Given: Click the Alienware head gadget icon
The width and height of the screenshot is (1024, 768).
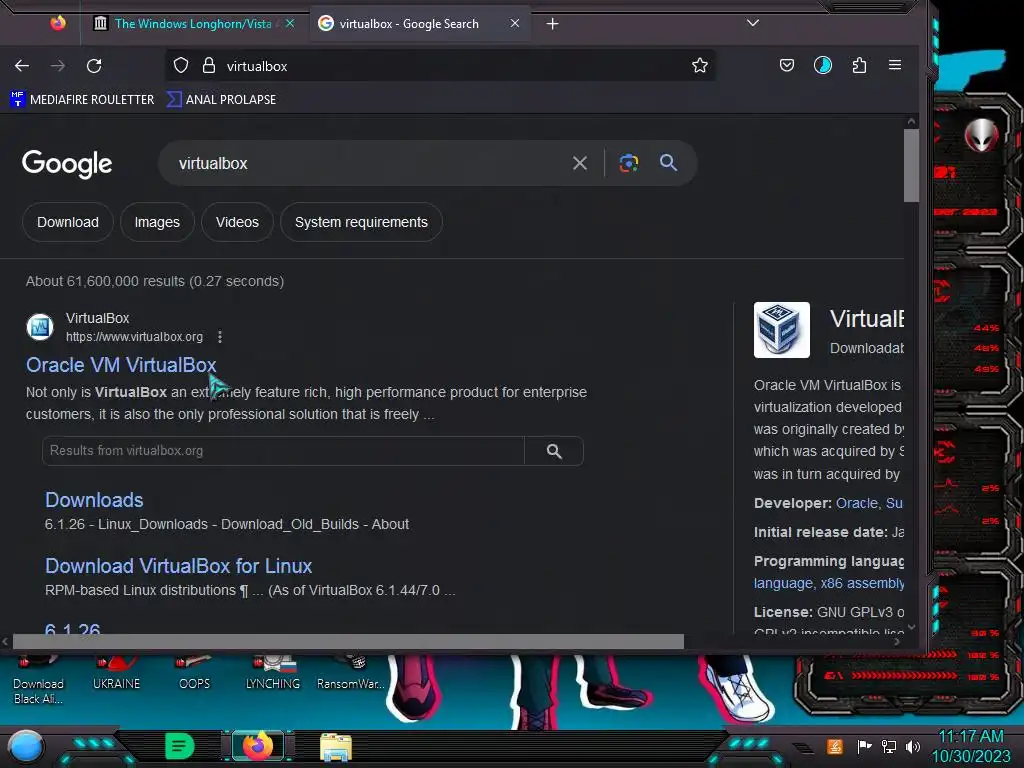Looking at the screenshot, I should coord(981,135).
